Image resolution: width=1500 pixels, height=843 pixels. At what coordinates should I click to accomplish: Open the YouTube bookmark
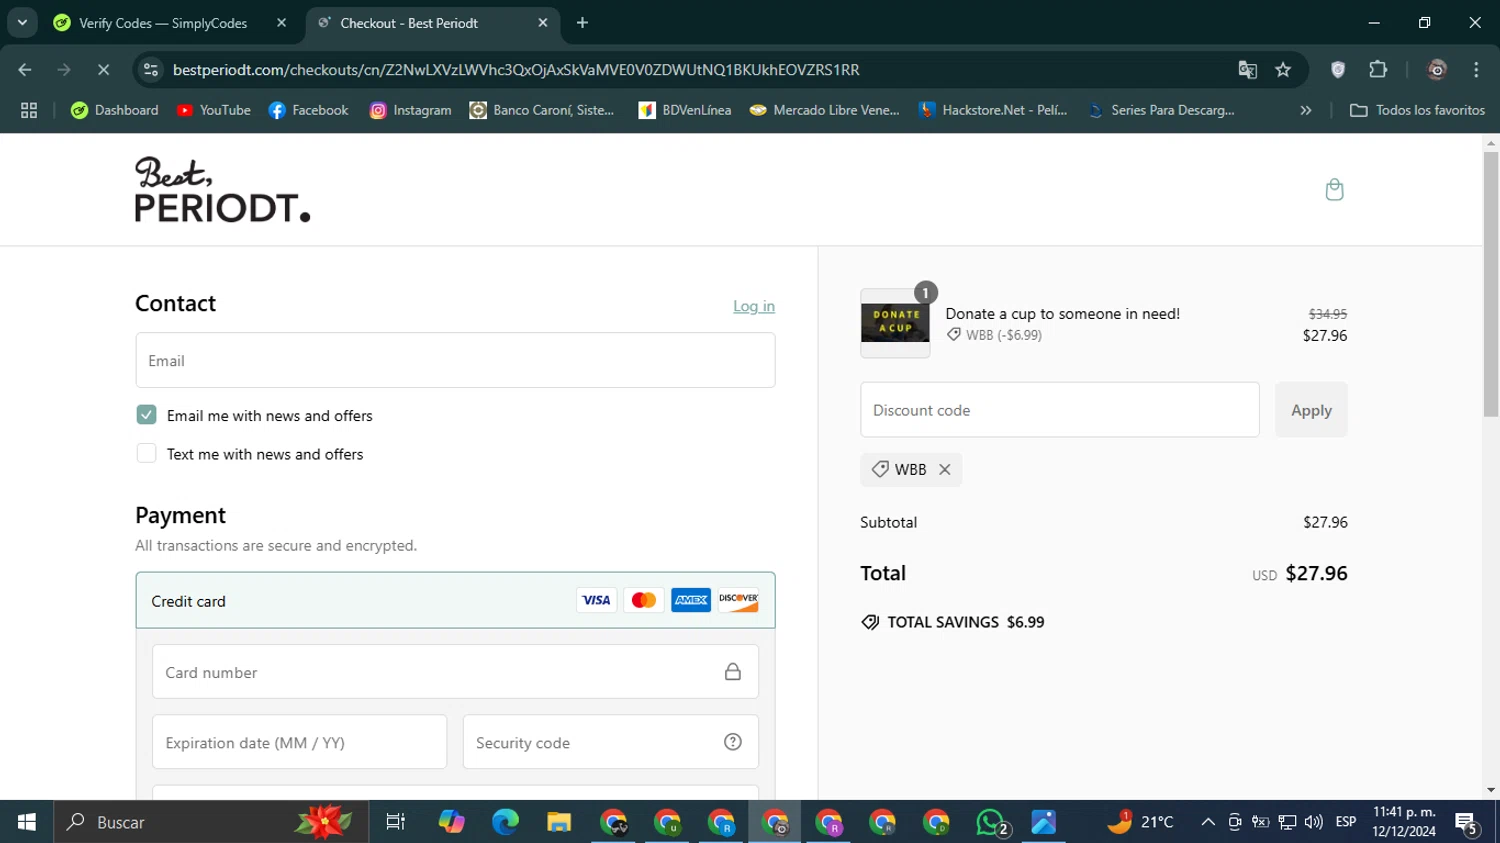coord(214,110)
